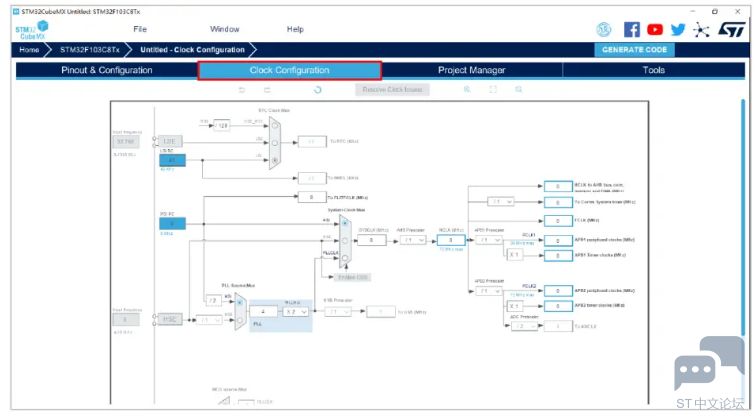This screenshot has height=419, width=753.
Task: Select HSI on System Clock Mux
Action: (x=345, y=223)
